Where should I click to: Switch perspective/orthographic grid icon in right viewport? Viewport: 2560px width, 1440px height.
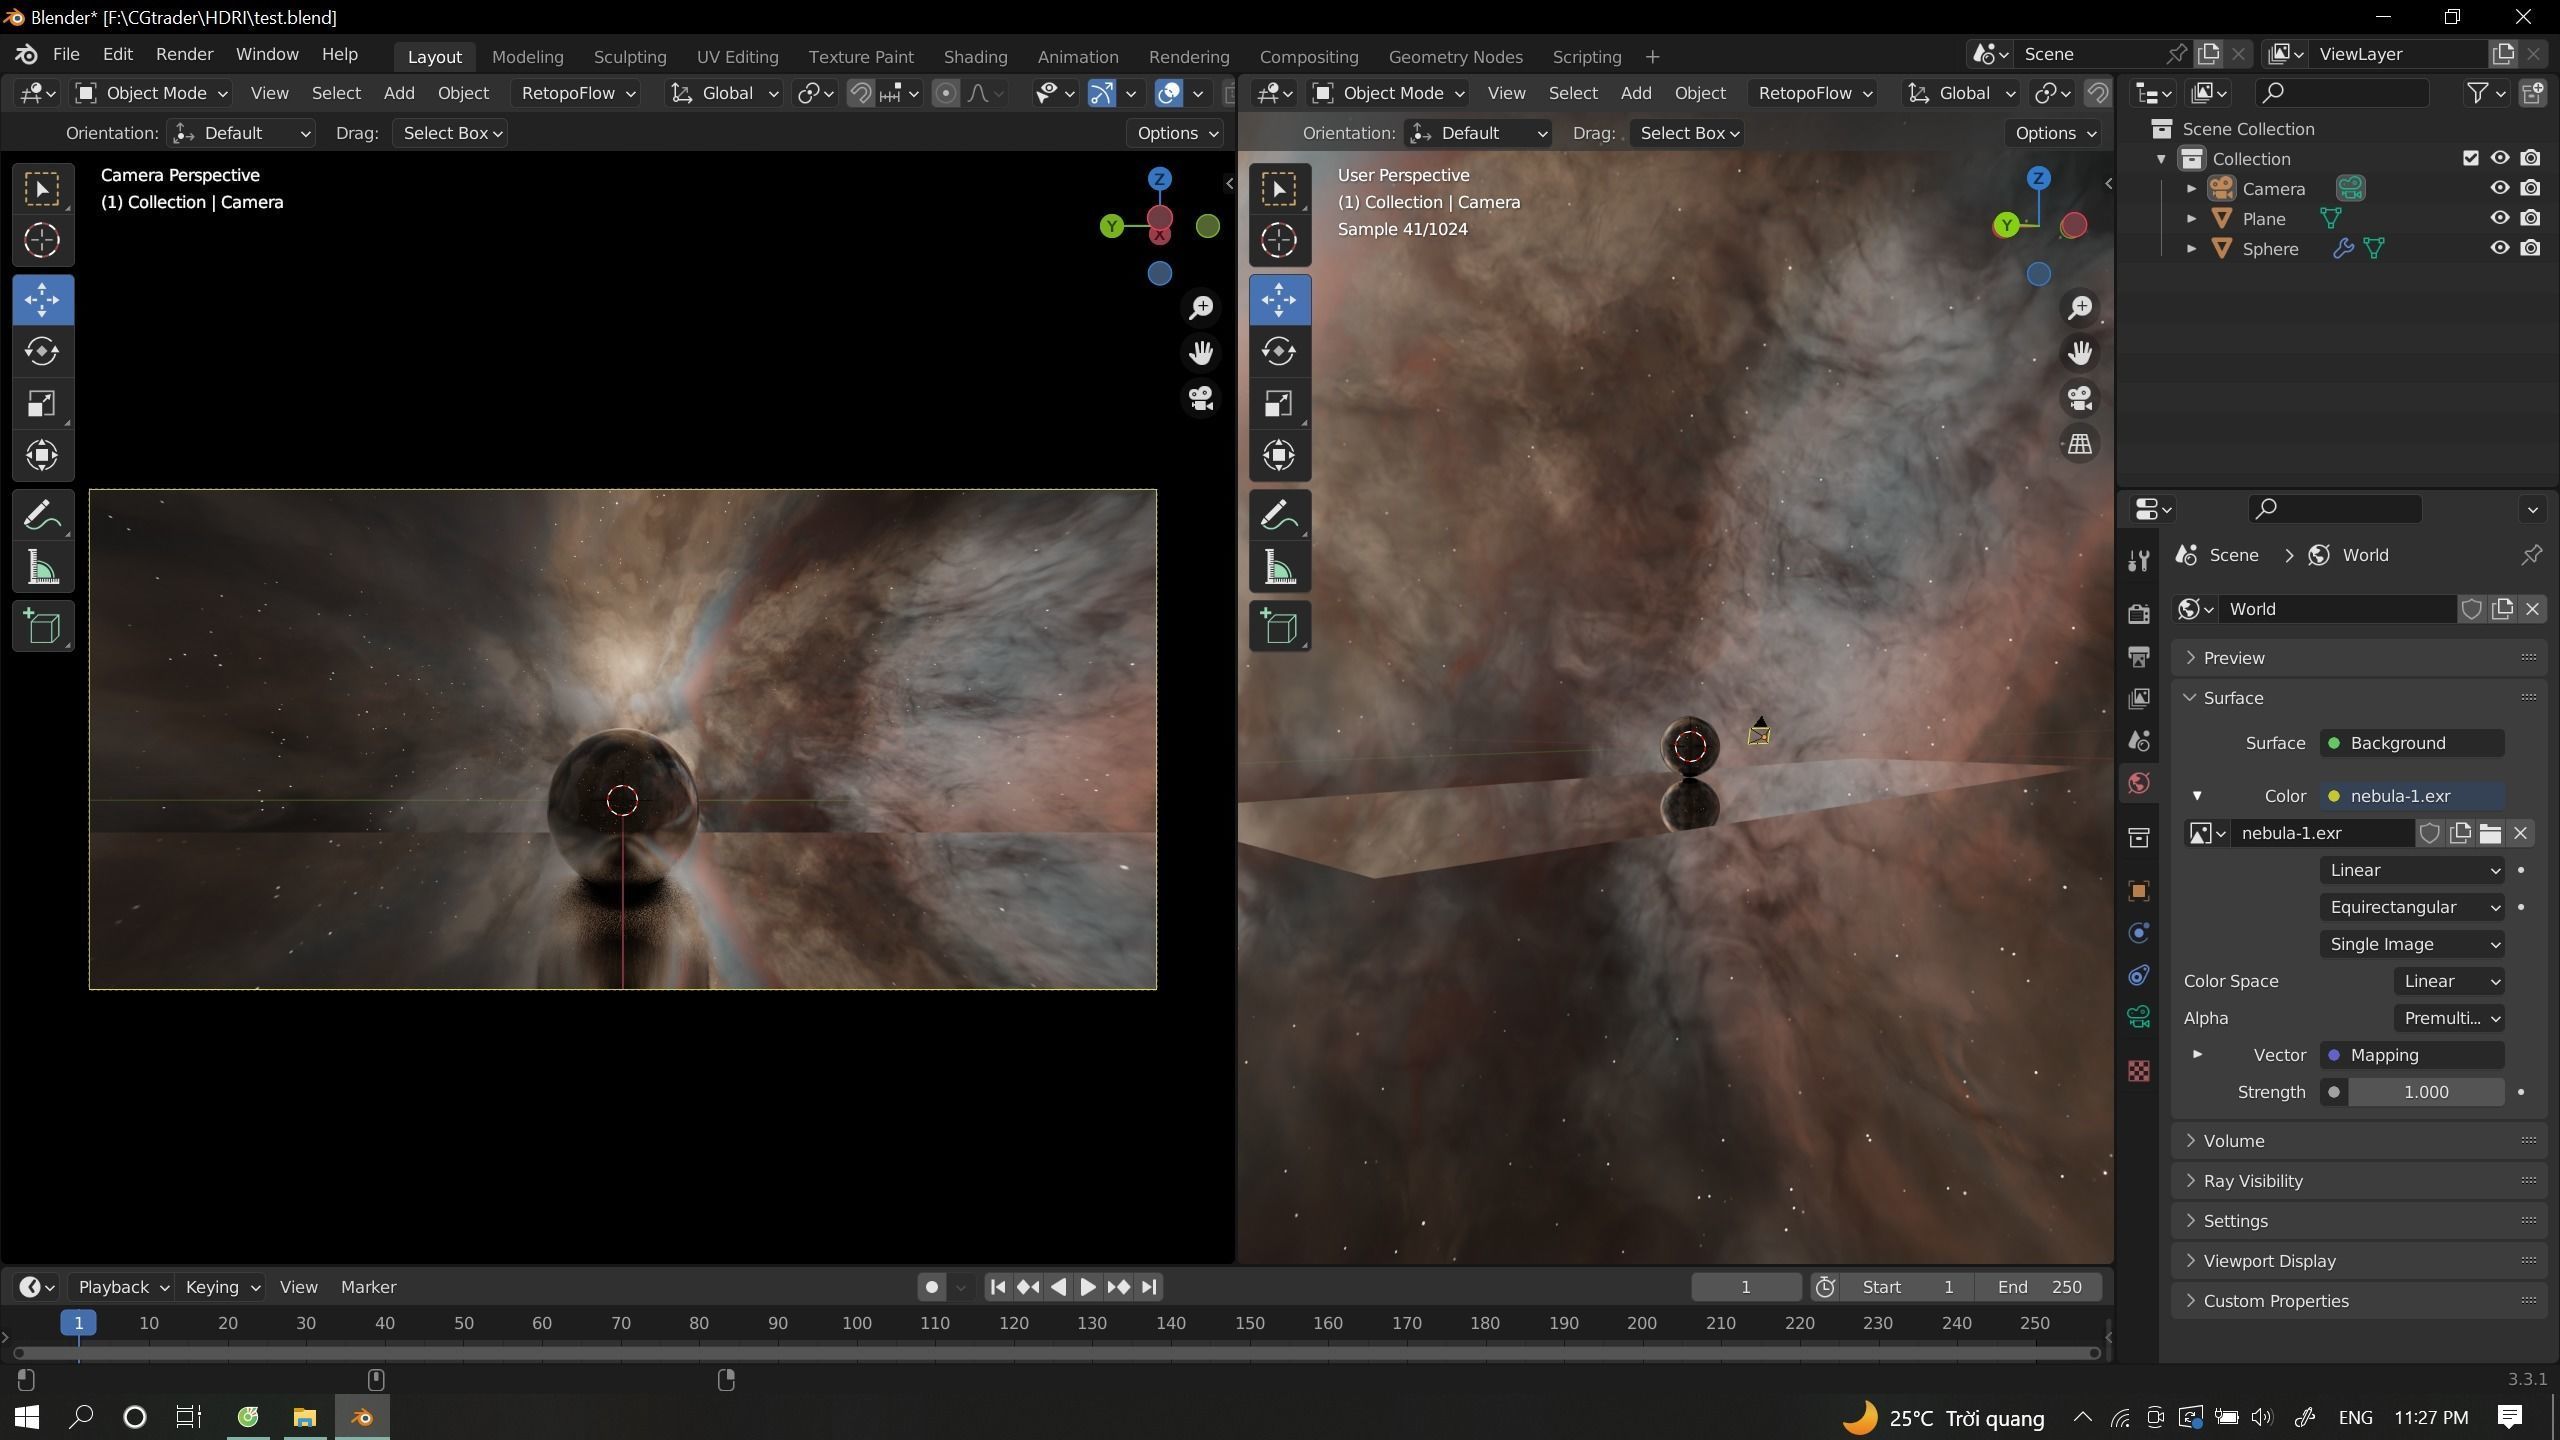[x=2080, y=444]
